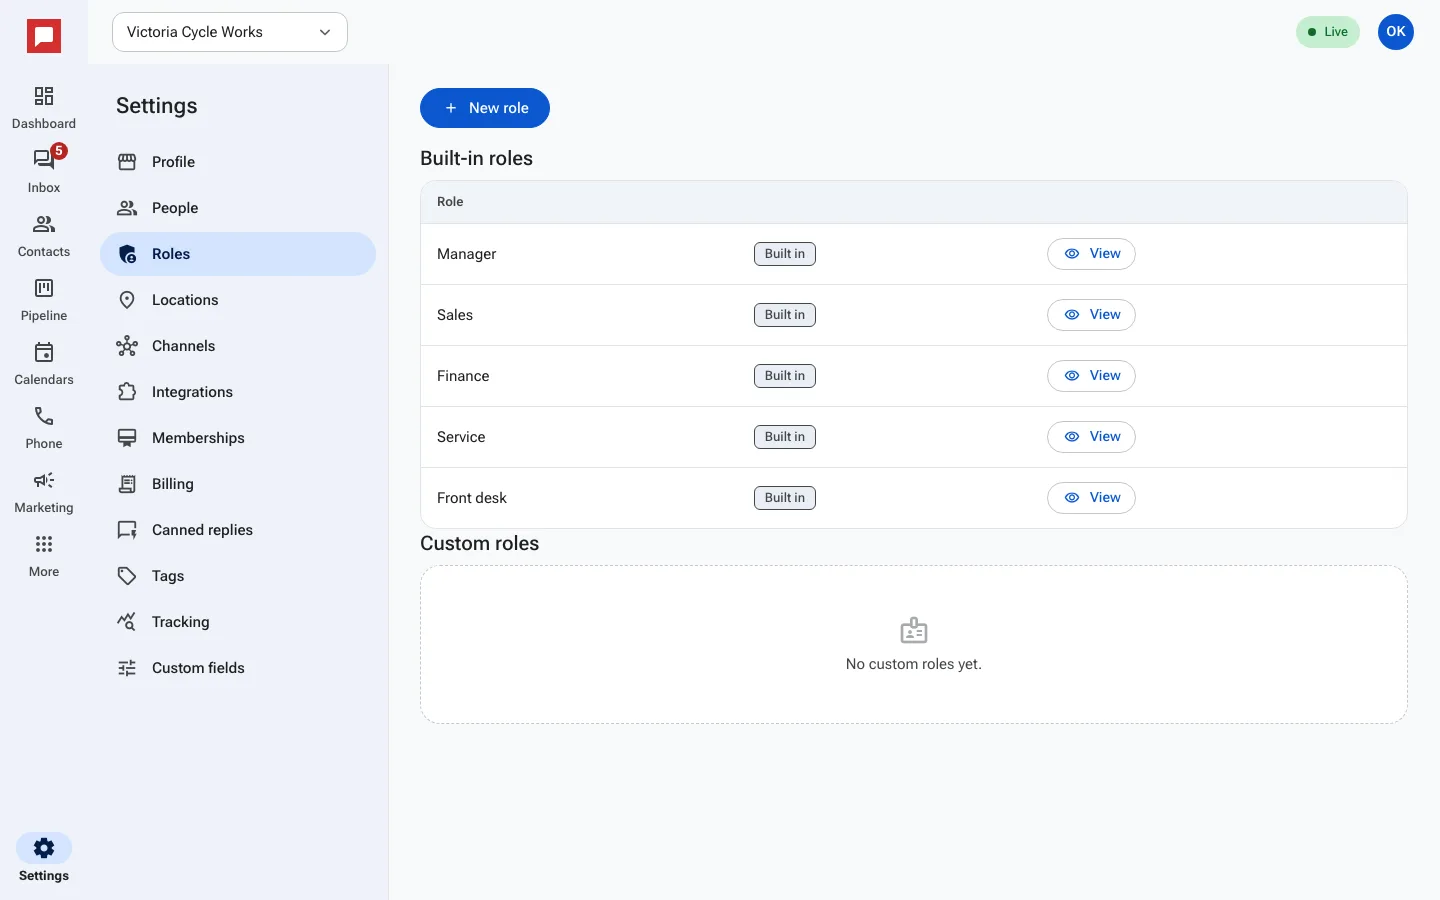Screen dimensions: 1440x900
Task: Click the Roles shield icon
Action: (x=127, y=254)
